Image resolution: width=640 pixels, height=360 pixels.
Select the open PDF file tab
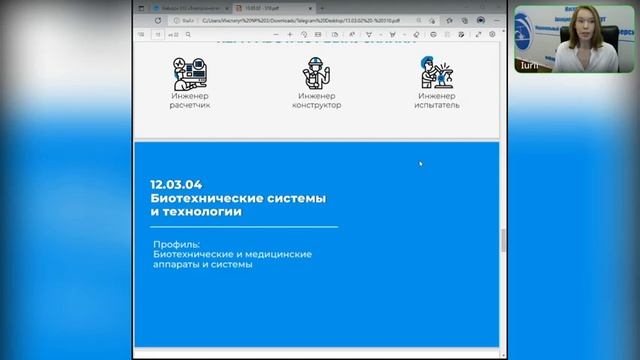tap(273, 8)
